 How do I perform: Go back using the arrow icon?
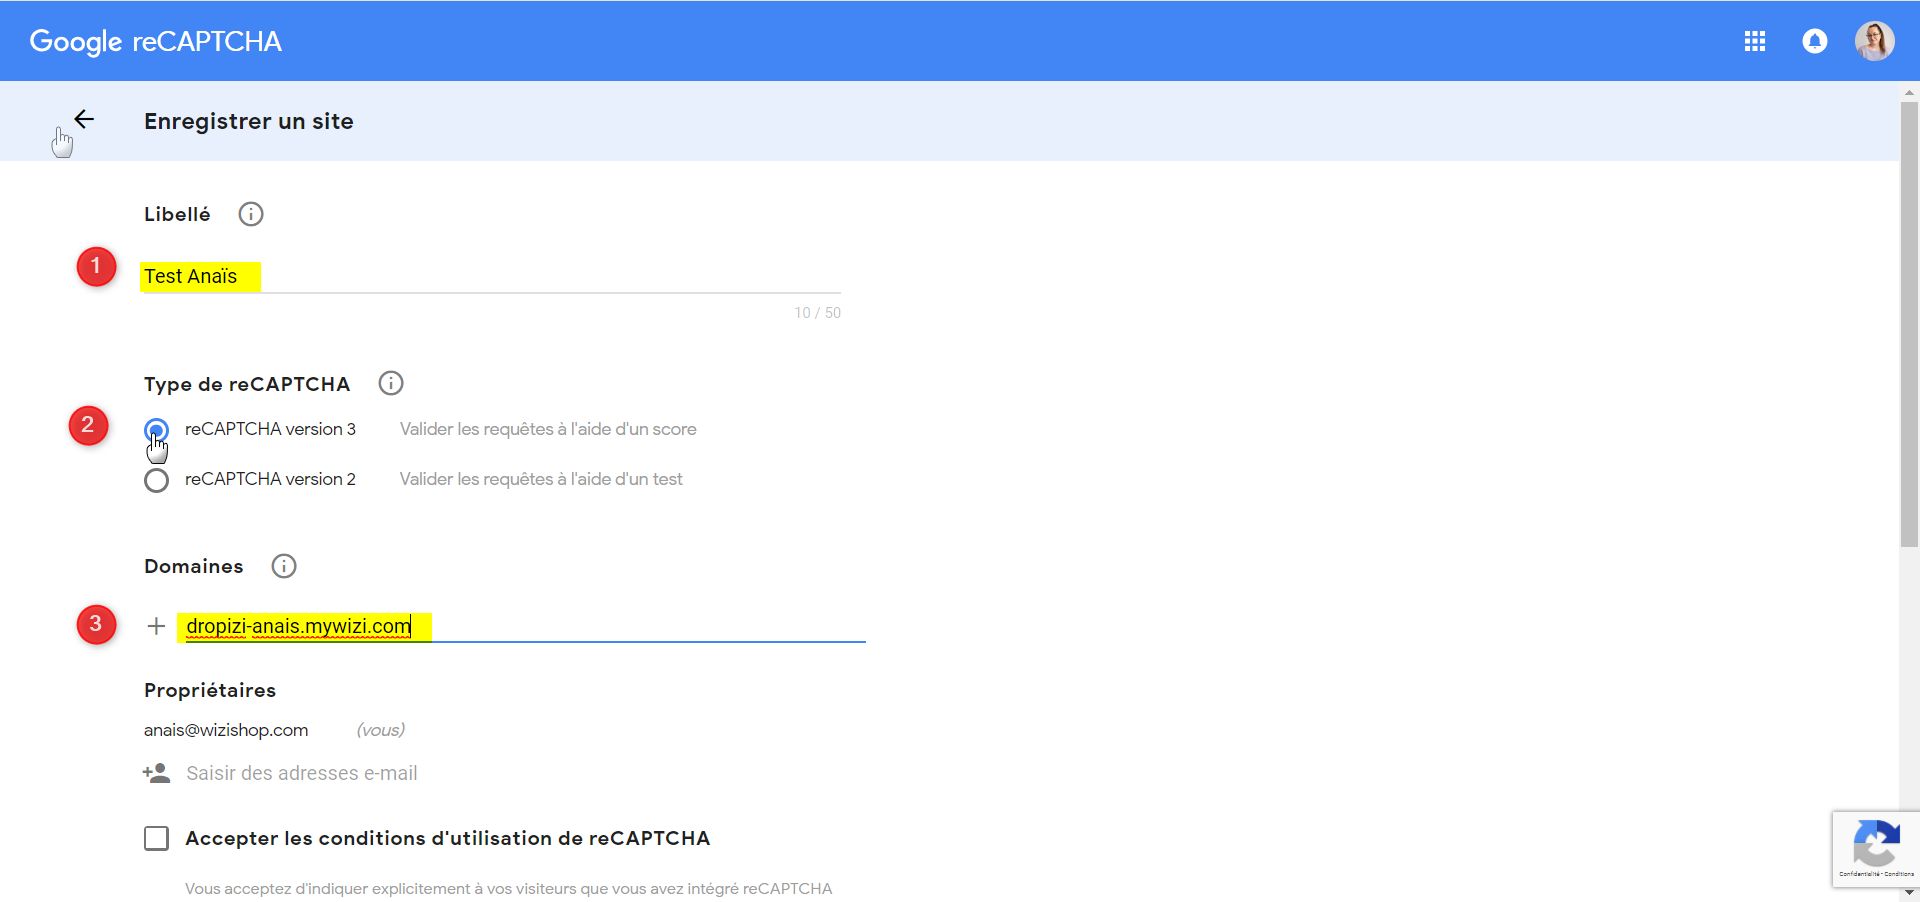[84, 120]
